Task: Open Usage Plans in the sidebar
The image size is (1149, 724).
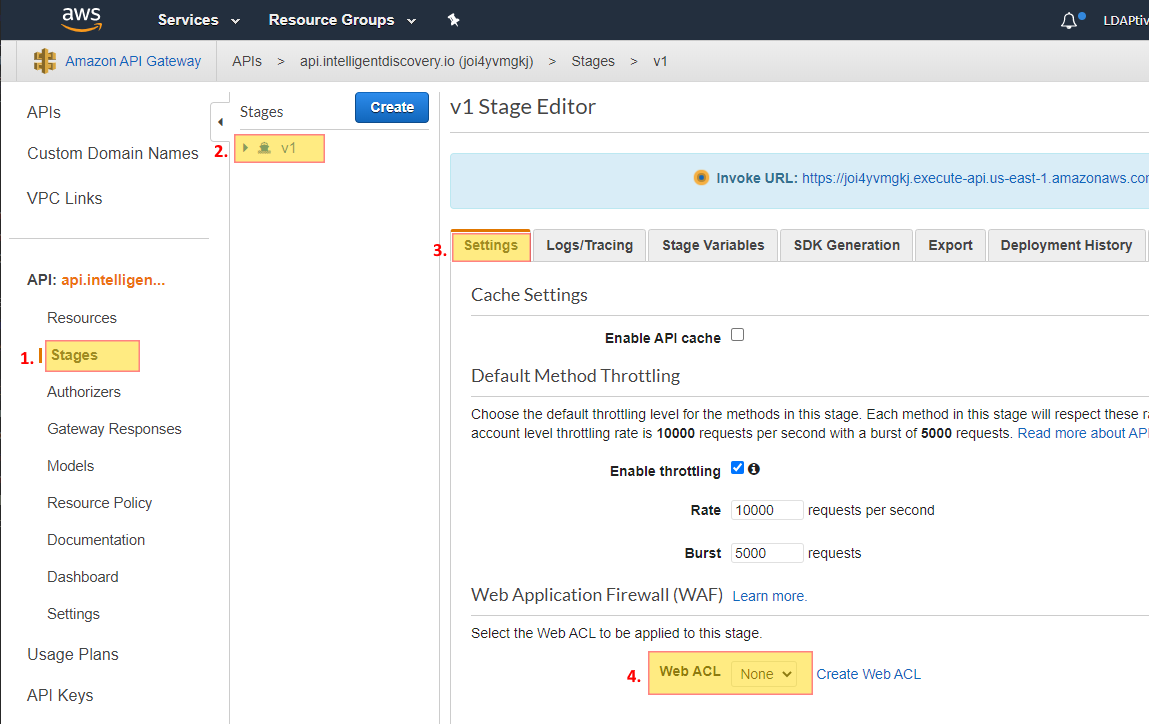Action: coord(73,654)
